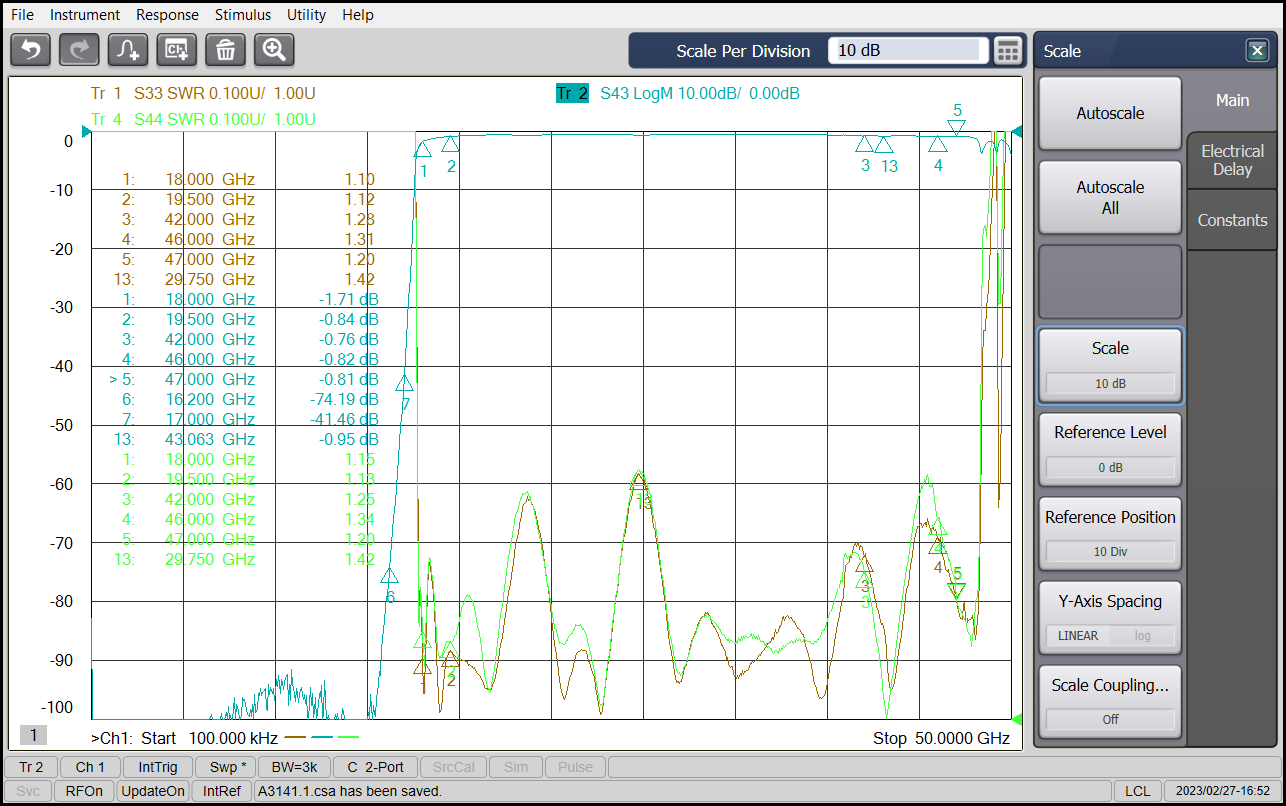Select the highlighted Tr 2 trace label

point(571,93)
